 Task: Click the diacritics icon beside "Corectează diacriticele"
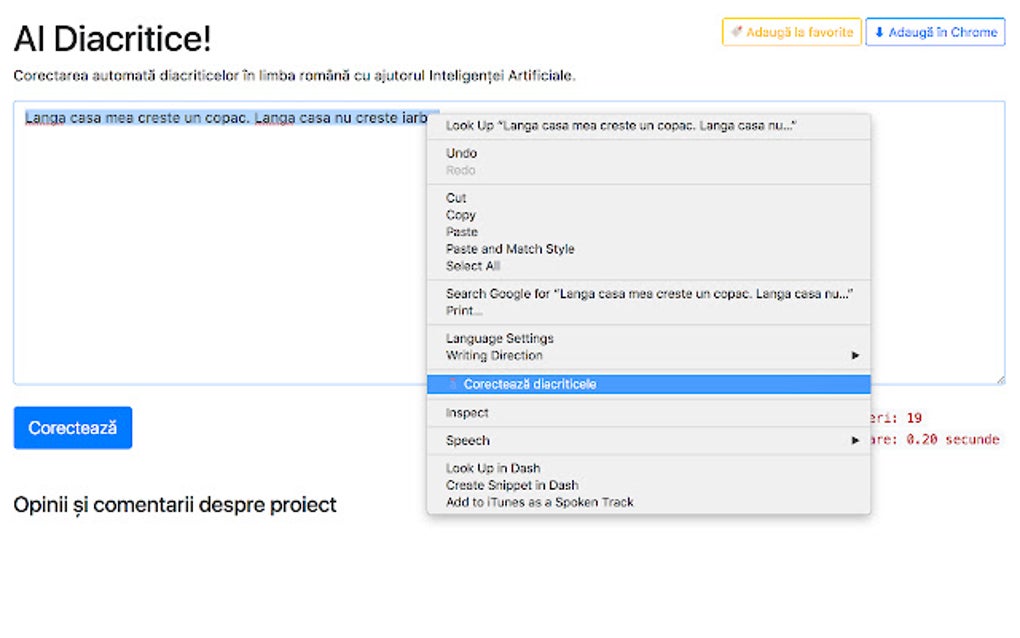(455, 384)
